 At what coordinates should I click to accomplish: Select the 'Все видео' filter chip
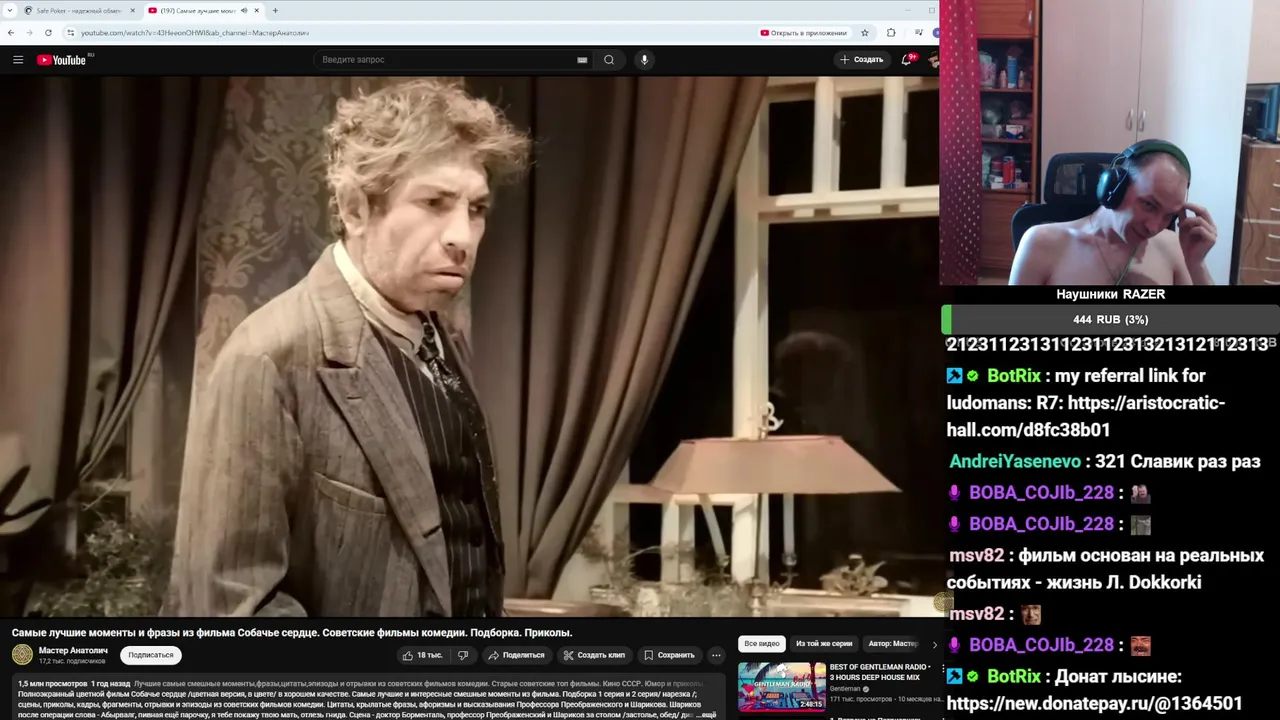pos(761,644)
